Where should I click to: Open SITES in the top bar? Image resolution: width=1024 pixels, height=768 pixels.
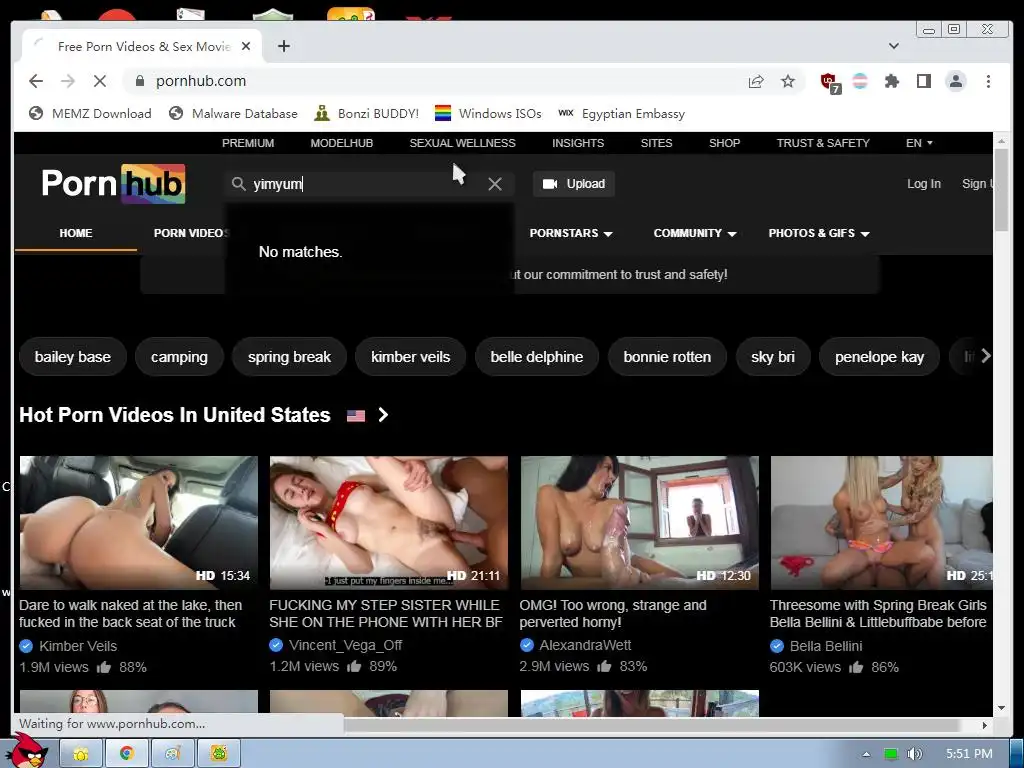656,143
